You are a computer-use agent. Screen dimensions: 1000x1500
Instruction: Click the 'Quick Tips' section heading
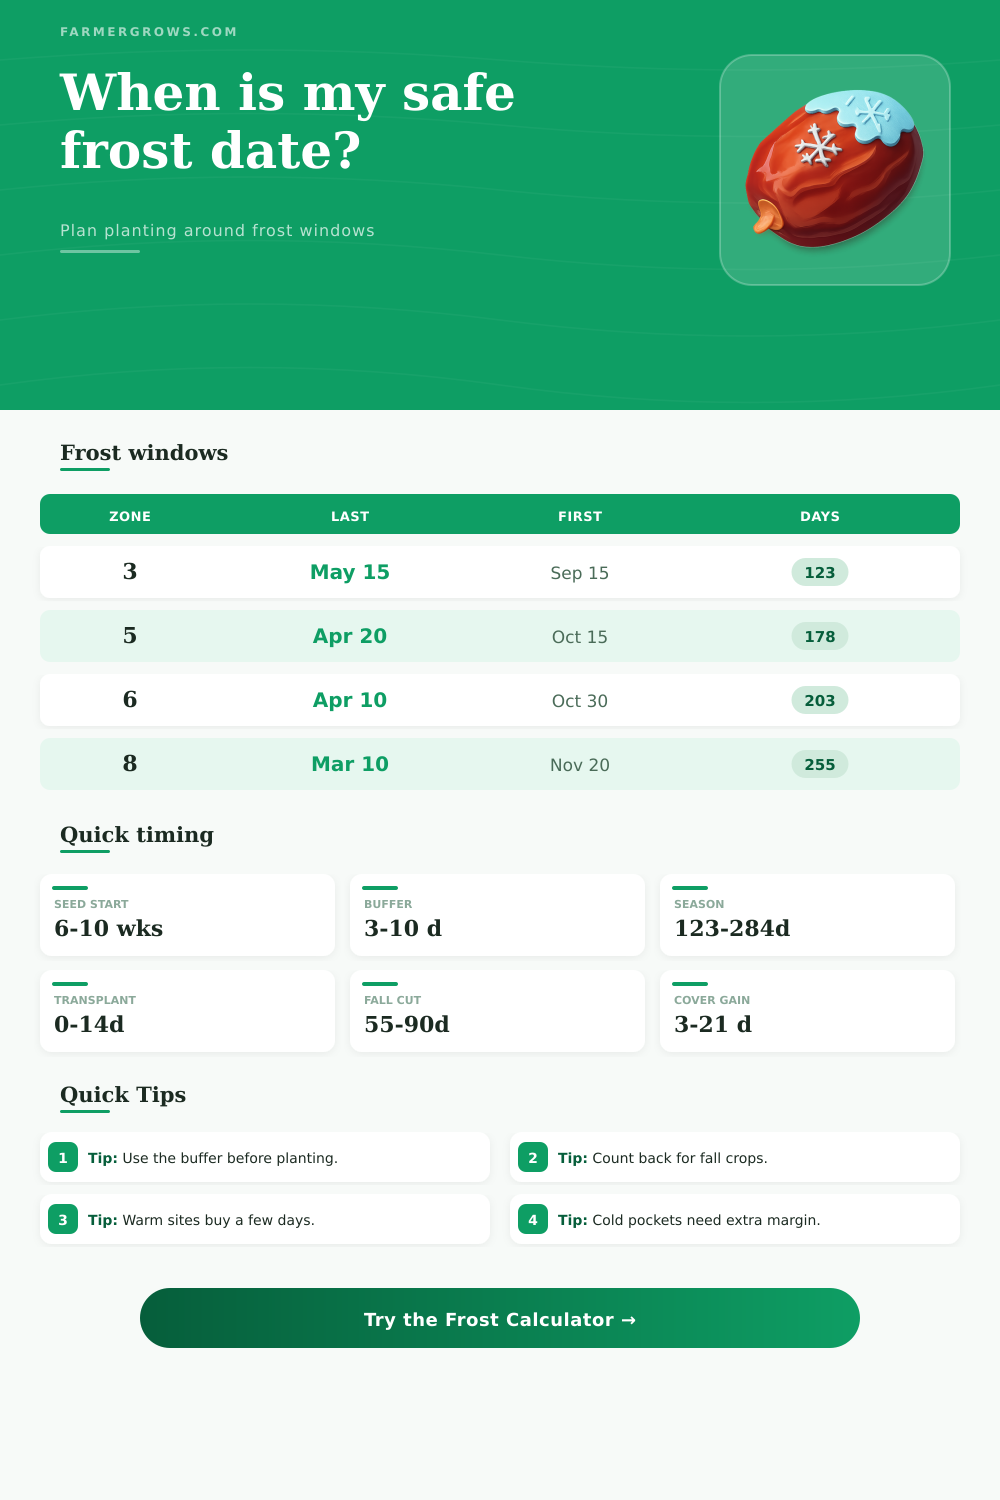123,1095
